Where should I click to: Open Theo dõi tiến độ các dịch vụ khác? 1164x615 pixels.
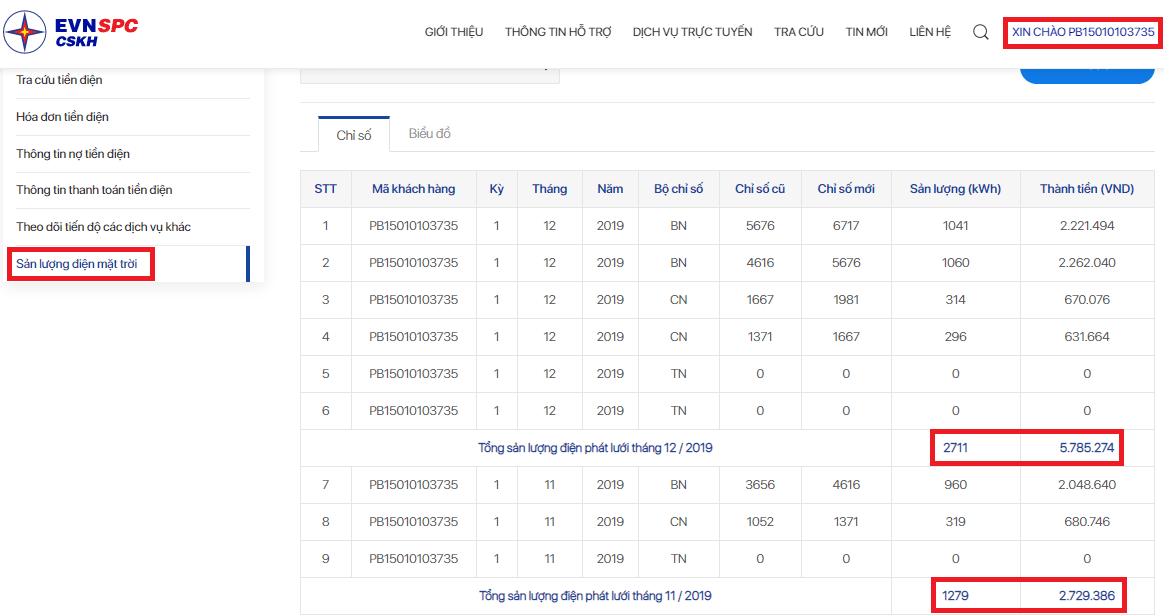103,227
